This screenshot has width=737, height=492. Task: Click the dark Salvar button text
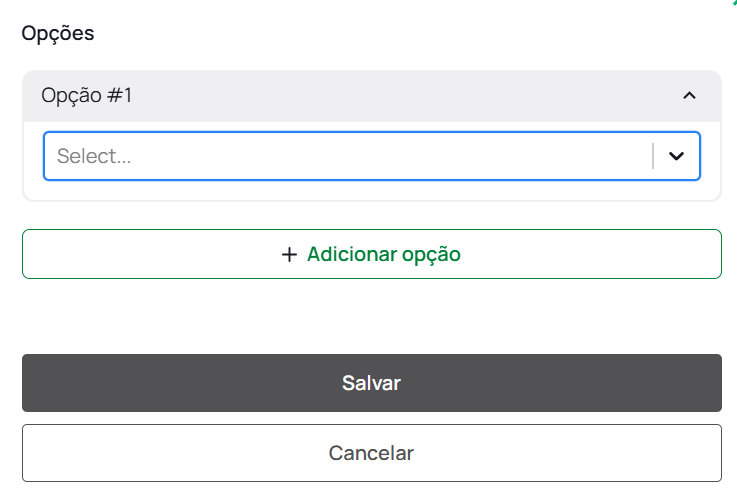click(371, 383)
